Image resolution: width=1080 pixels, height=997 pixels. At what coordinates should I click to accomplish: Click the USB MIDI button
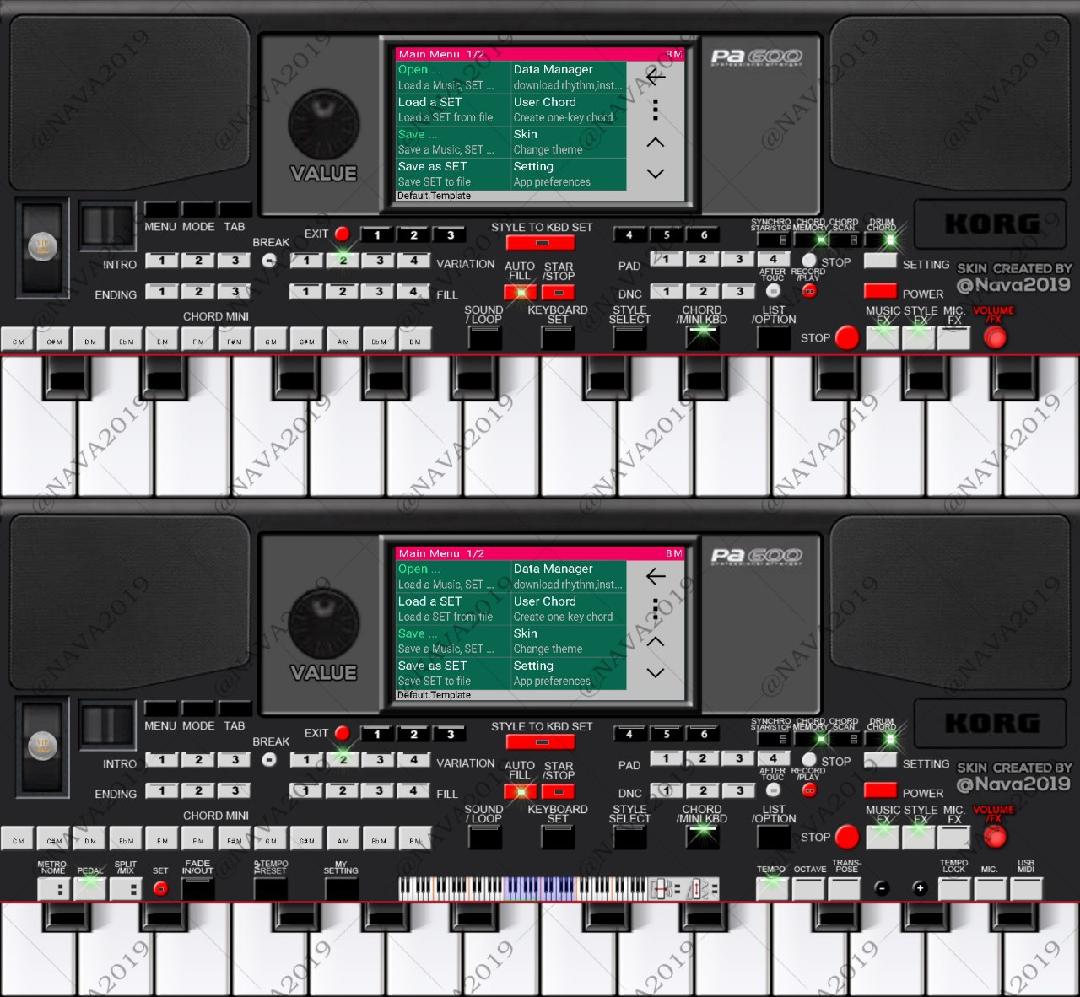tap(1026, 888)
